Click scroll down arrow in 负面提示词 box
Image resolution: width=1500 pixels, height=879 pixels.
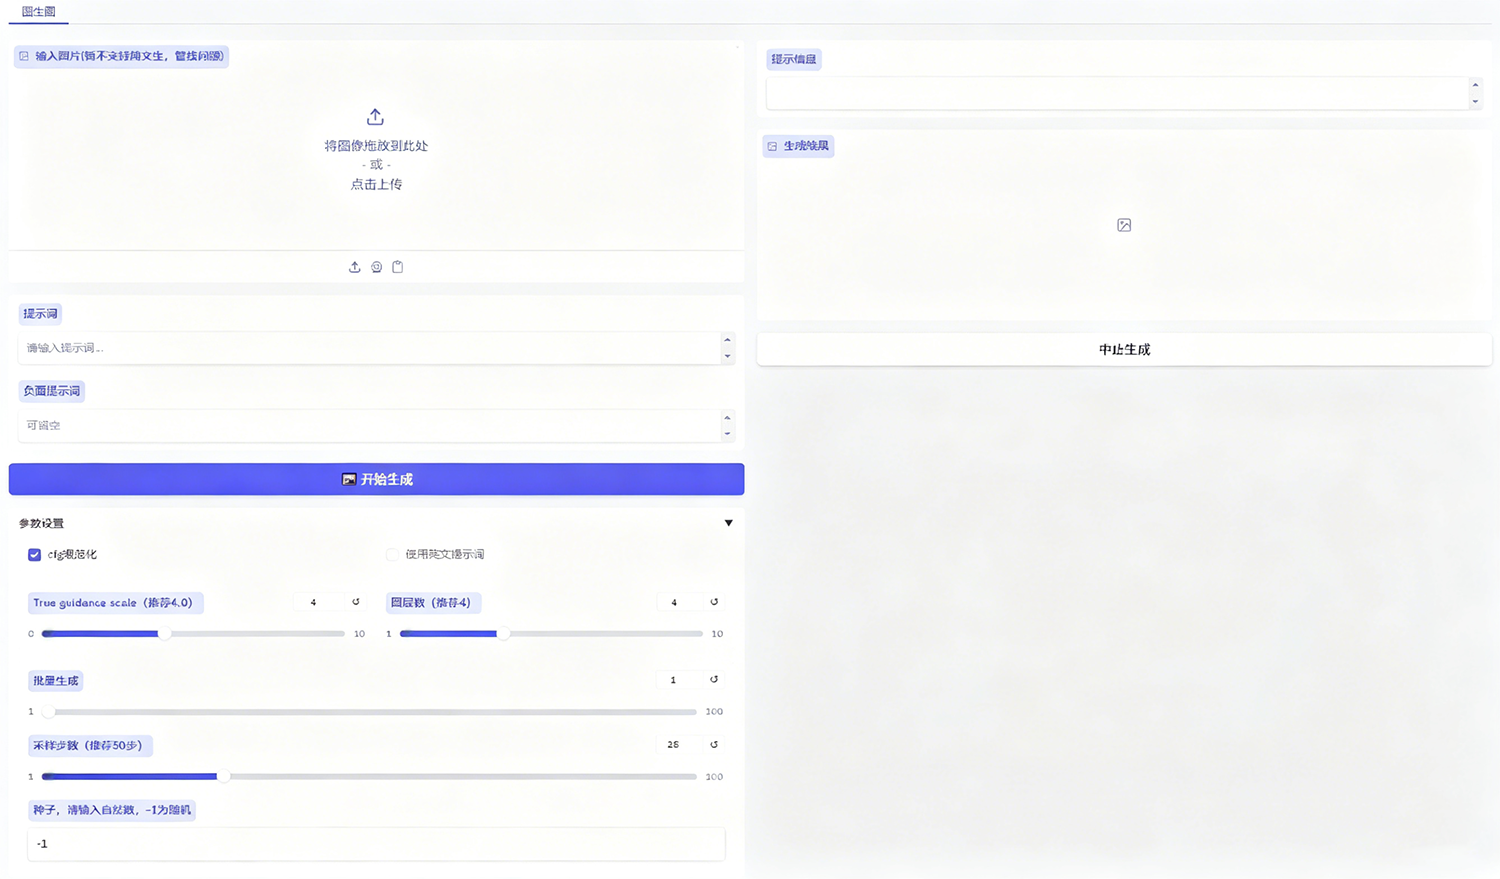pos(727,434)
